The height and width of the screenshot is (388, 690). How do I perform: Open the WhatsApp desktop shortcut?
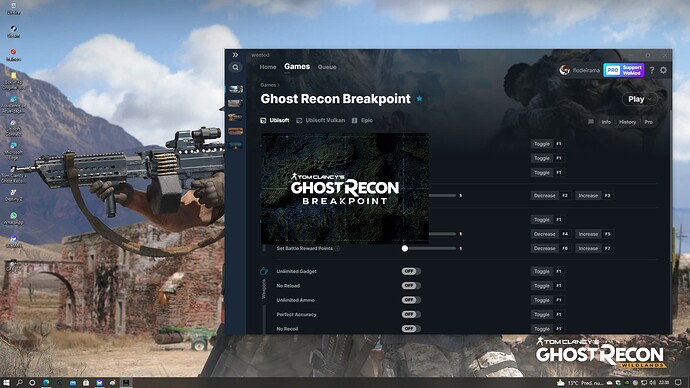[14, 218]
